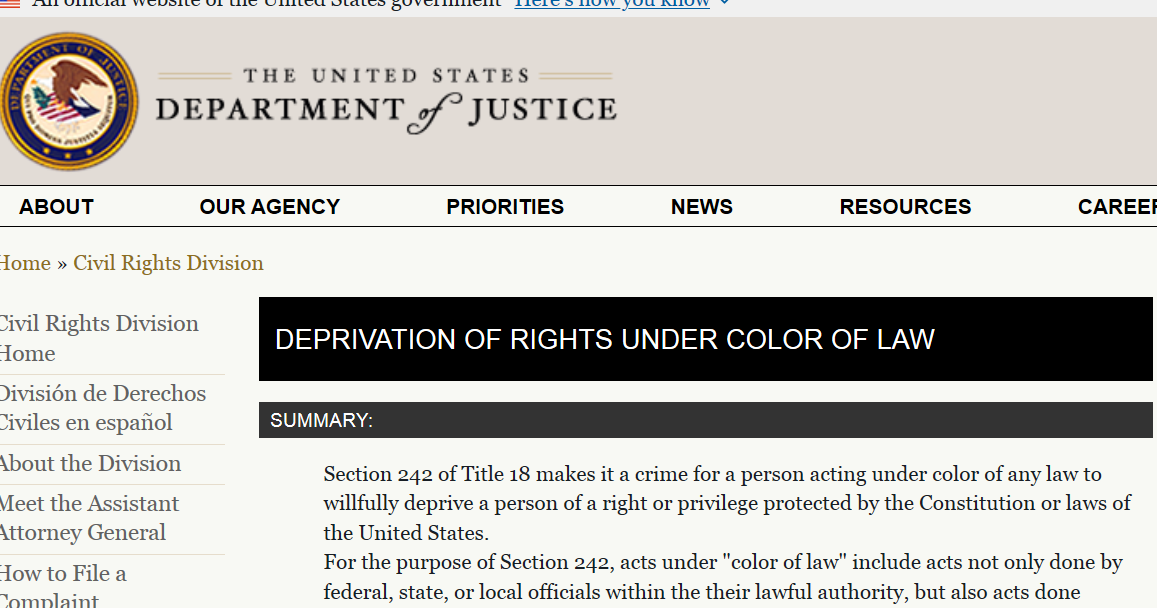Open the ABOUT menu

pyautogui.click(x=56, y=206)
